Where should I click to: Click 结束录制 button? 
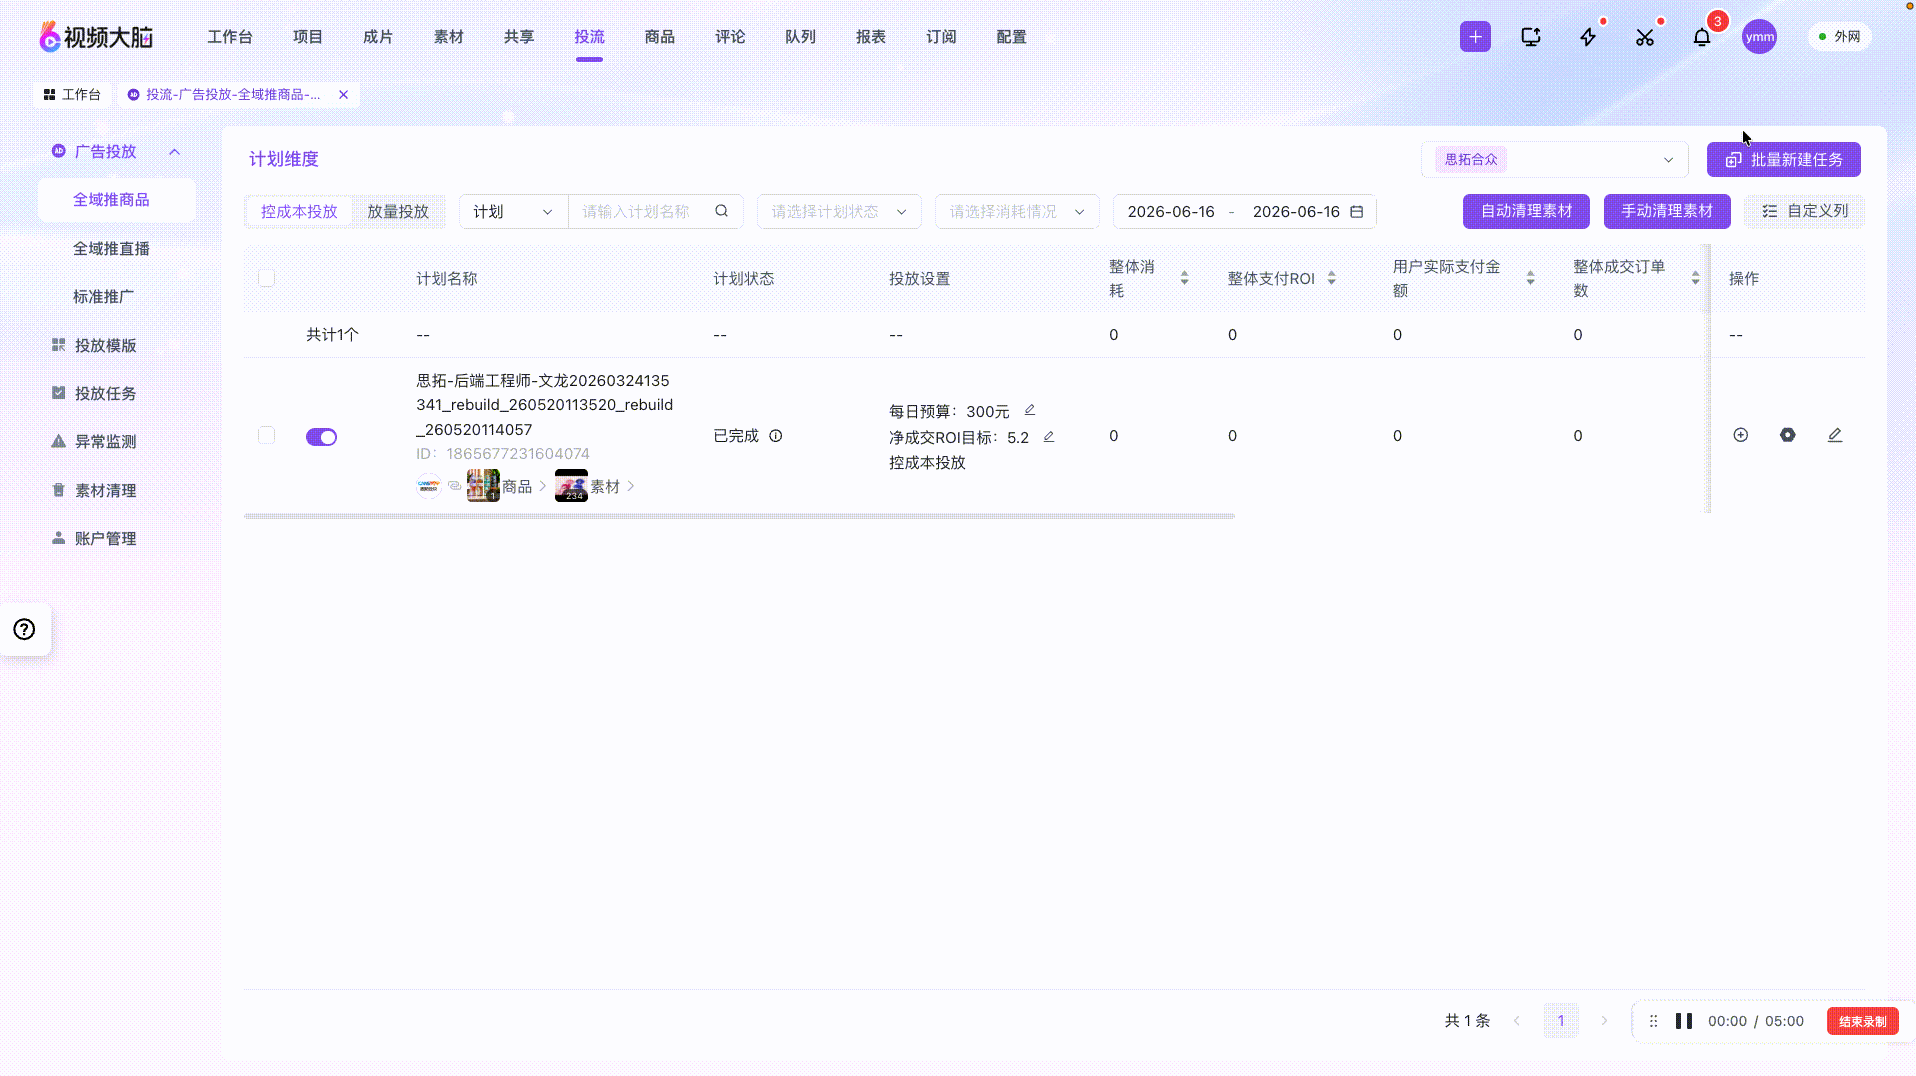tap(1862, 1021)
